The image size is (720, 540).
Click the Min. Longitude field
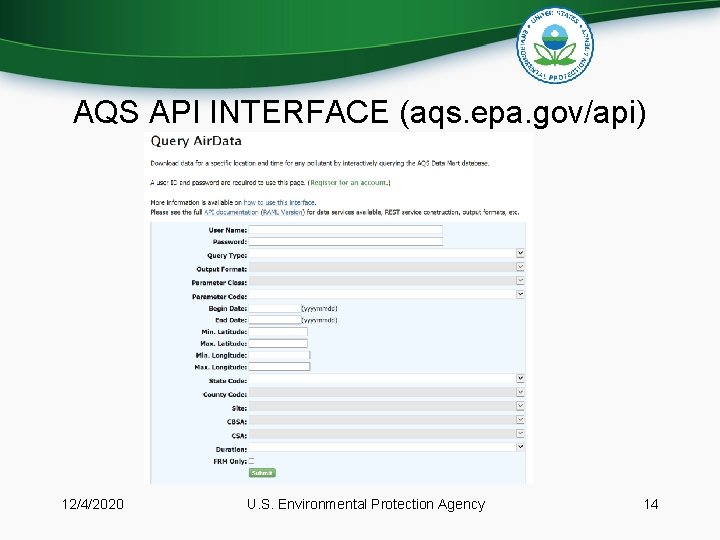pyautogui.click(x=280, y=355)
